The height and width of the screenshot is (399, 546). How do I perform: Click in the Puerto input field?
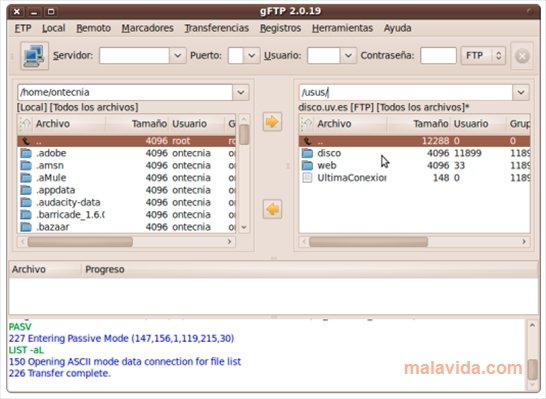pos(236,56)
